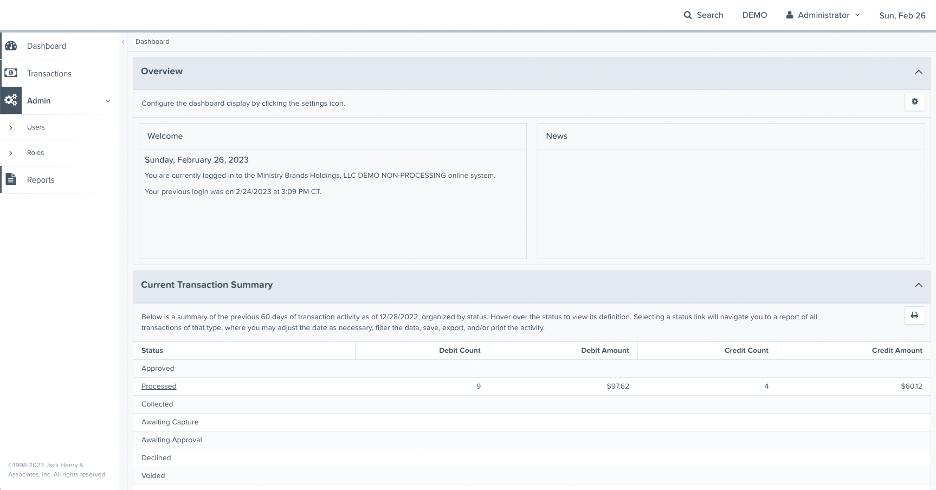Expand the Users submenu arrow

pyautogui.click(x=10, y=128)
